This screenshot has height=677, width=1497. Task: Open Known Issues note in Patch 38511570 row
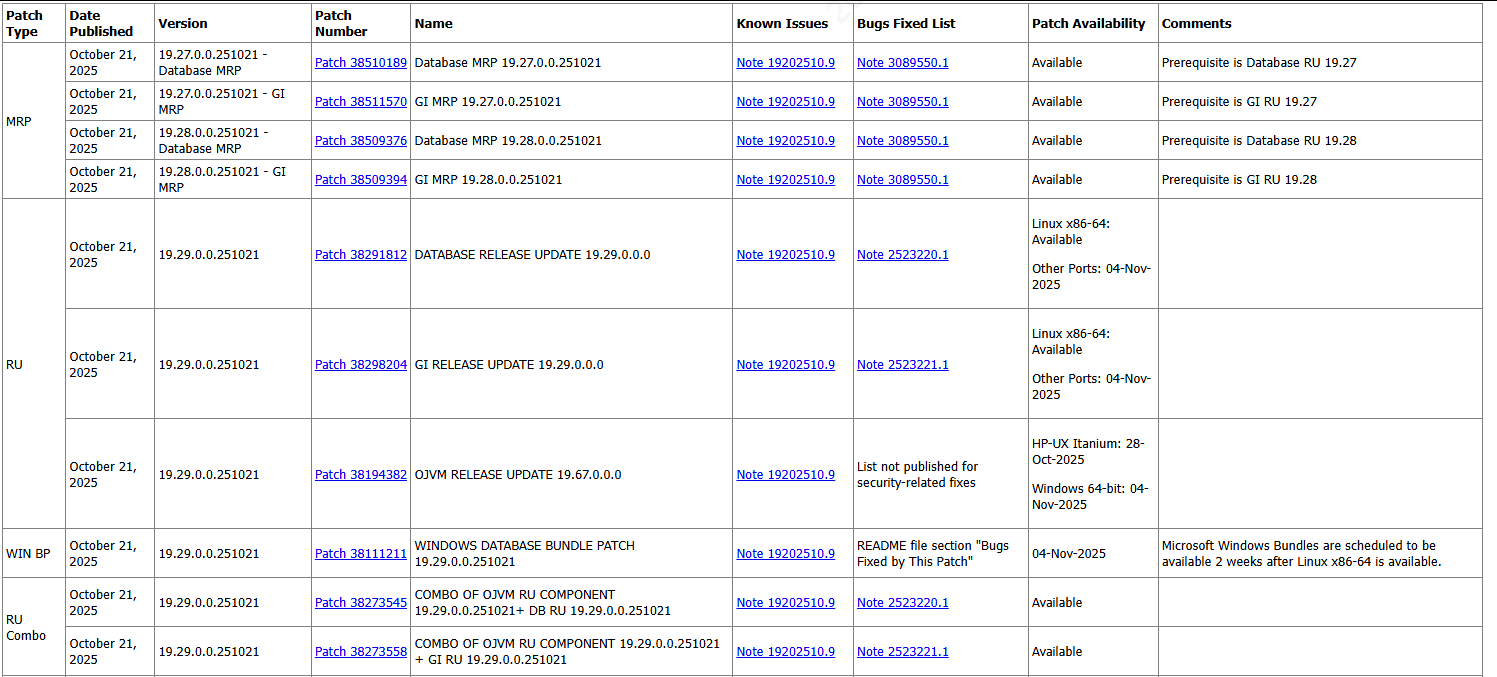click(x=786, y=102)
